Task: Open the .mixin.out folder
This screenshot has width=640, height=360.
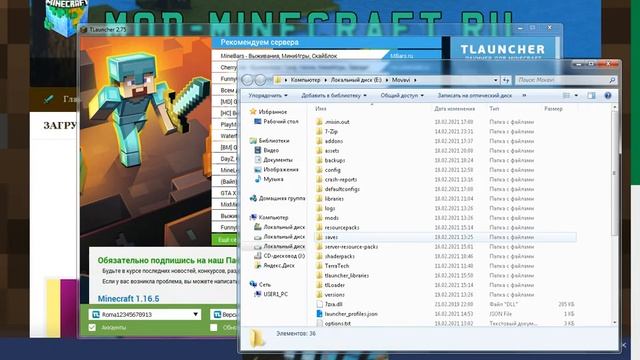Action: click(337, 122)
